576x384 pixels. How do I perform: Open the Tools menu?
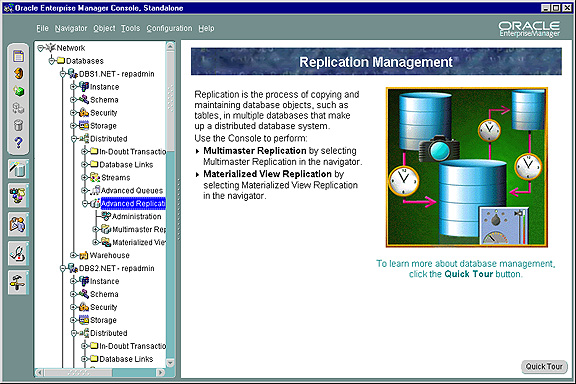[x=130, y=28]
